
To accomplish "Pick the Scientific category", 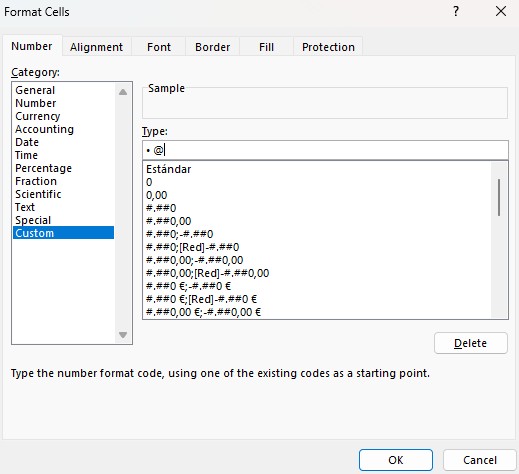I will coord(63,194).
